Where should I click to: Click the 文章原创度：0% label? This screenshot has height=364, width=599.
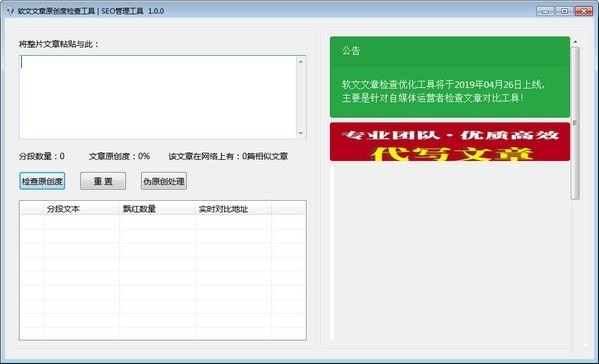[x=119, y=156]
